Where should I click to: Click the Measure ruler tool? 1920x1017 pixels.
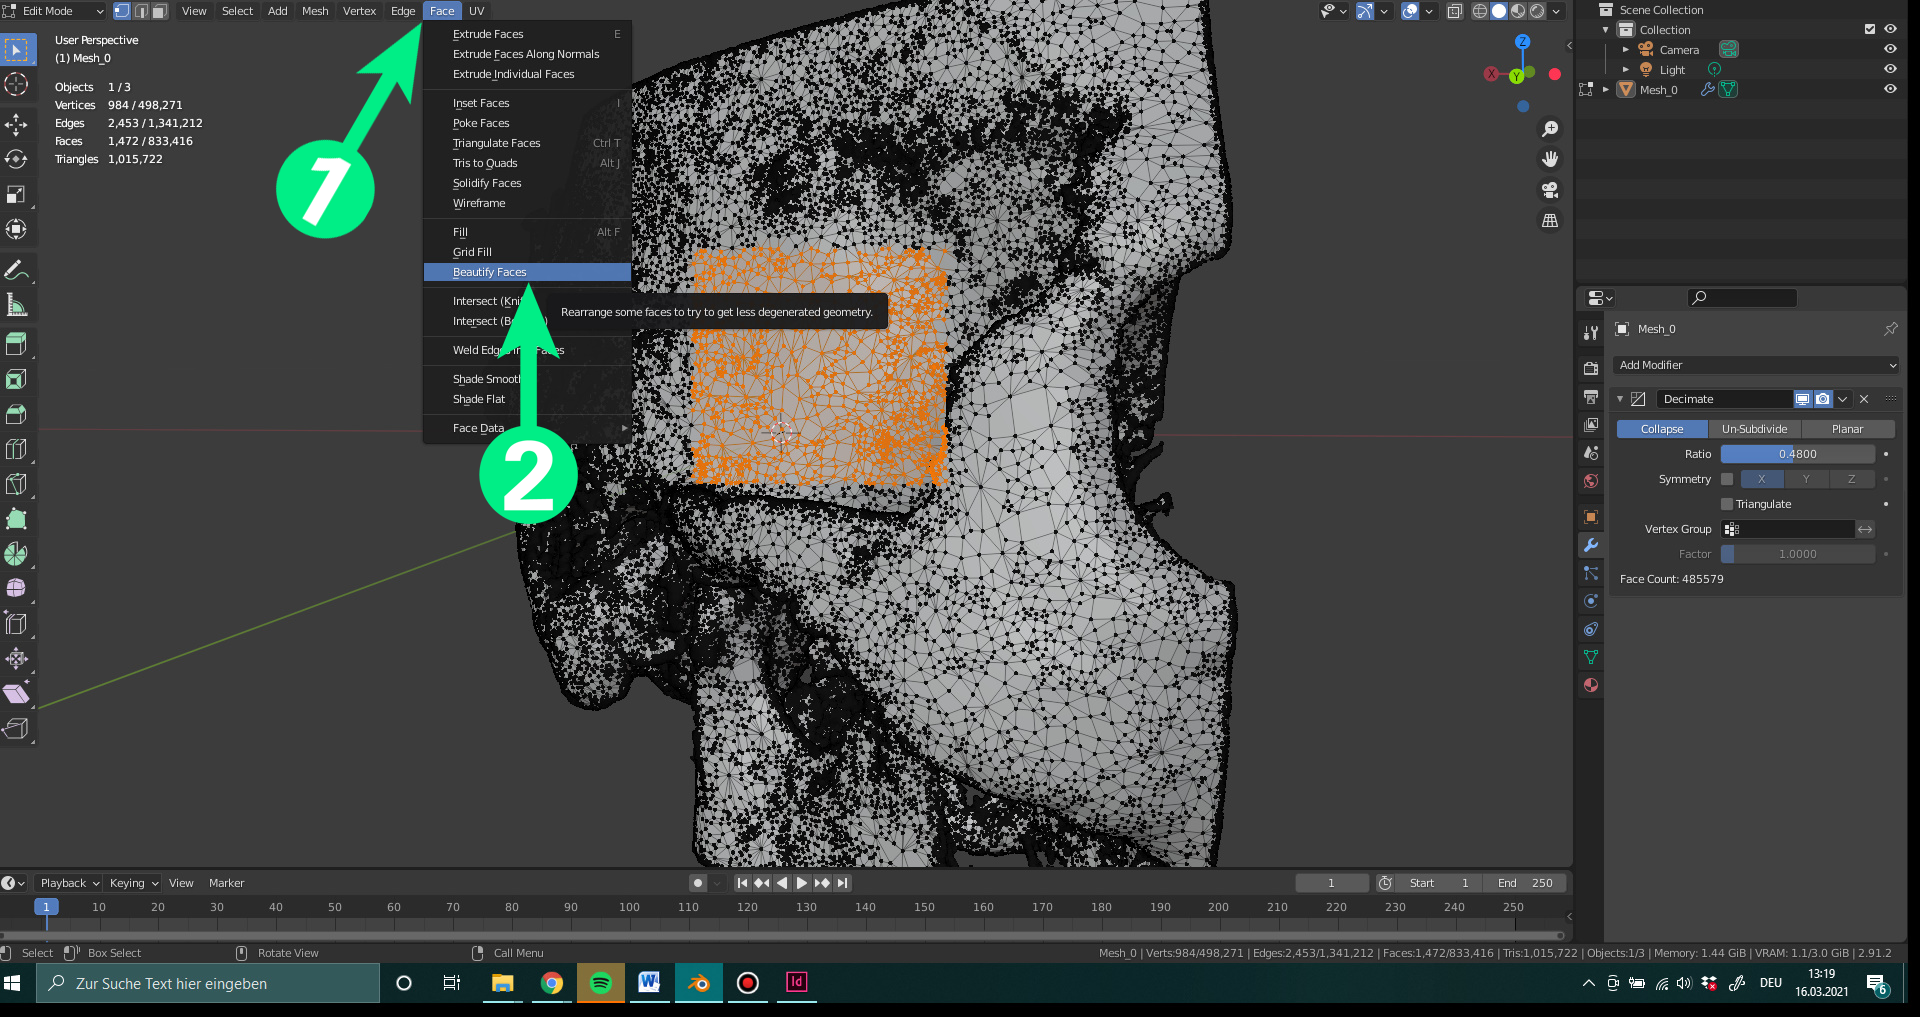pos(16,305)
